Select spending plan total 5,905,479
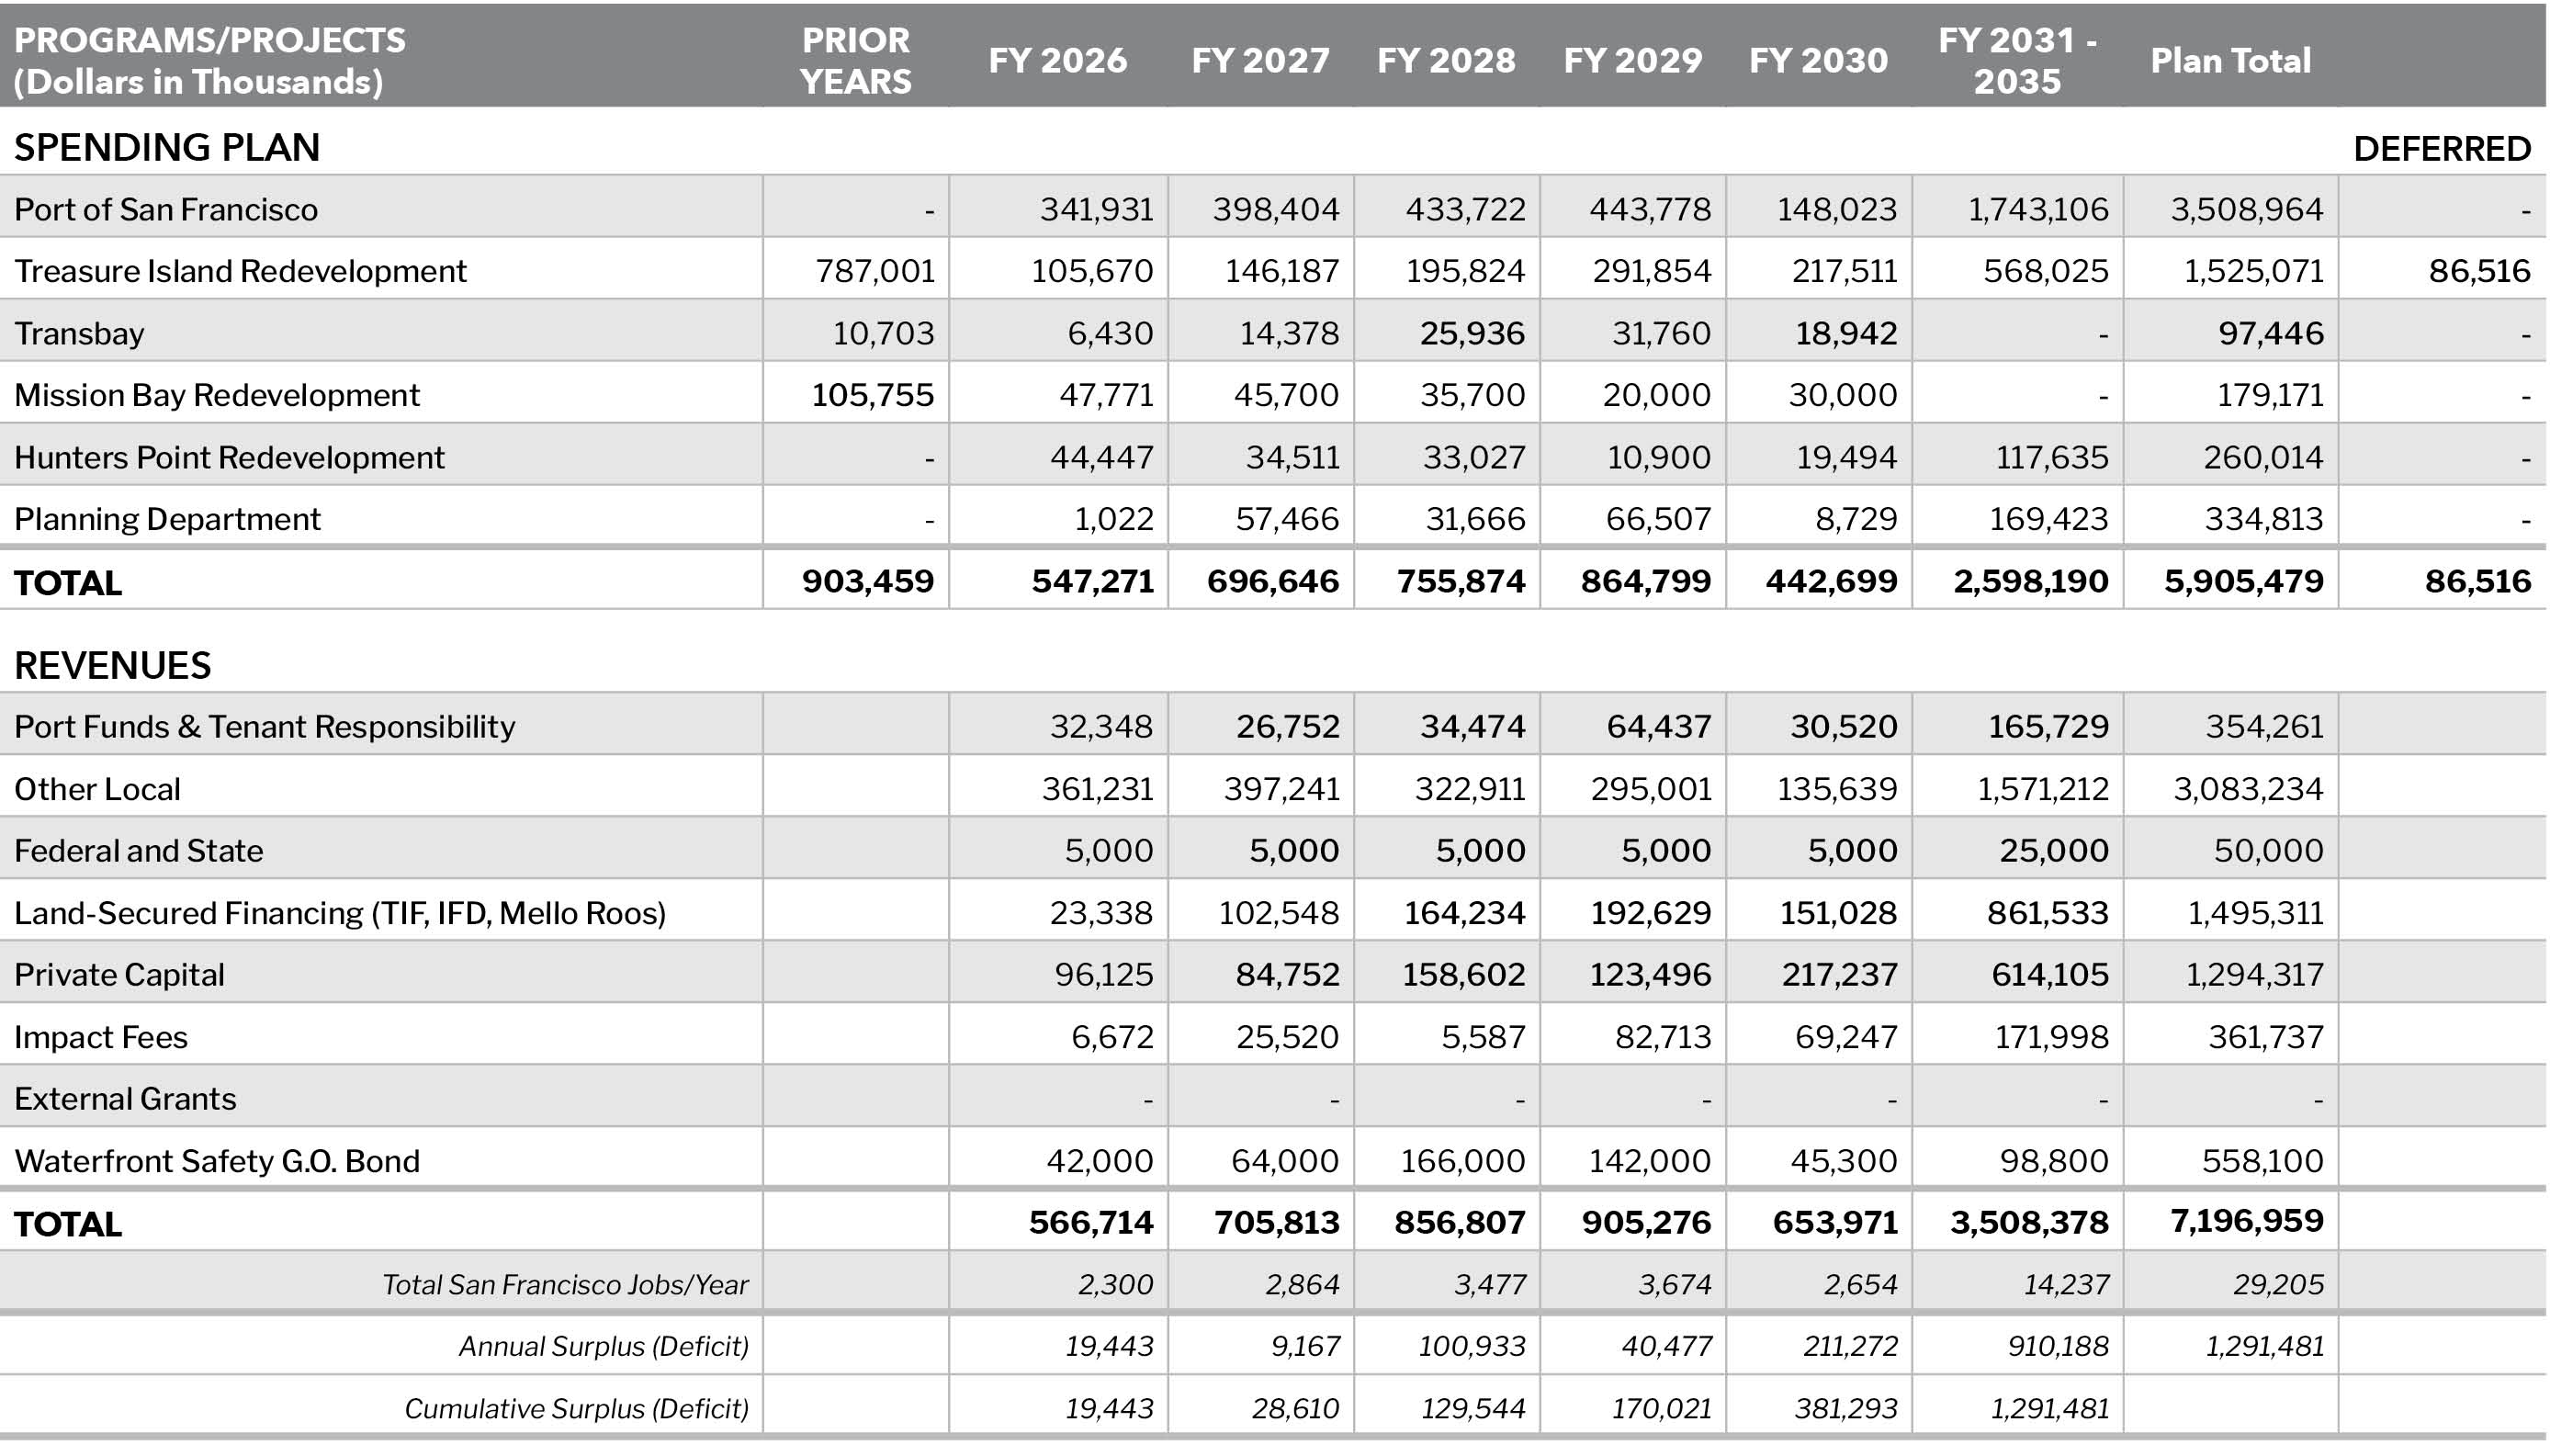This screenshot has height=1456, width=2550. point(2244,581)
